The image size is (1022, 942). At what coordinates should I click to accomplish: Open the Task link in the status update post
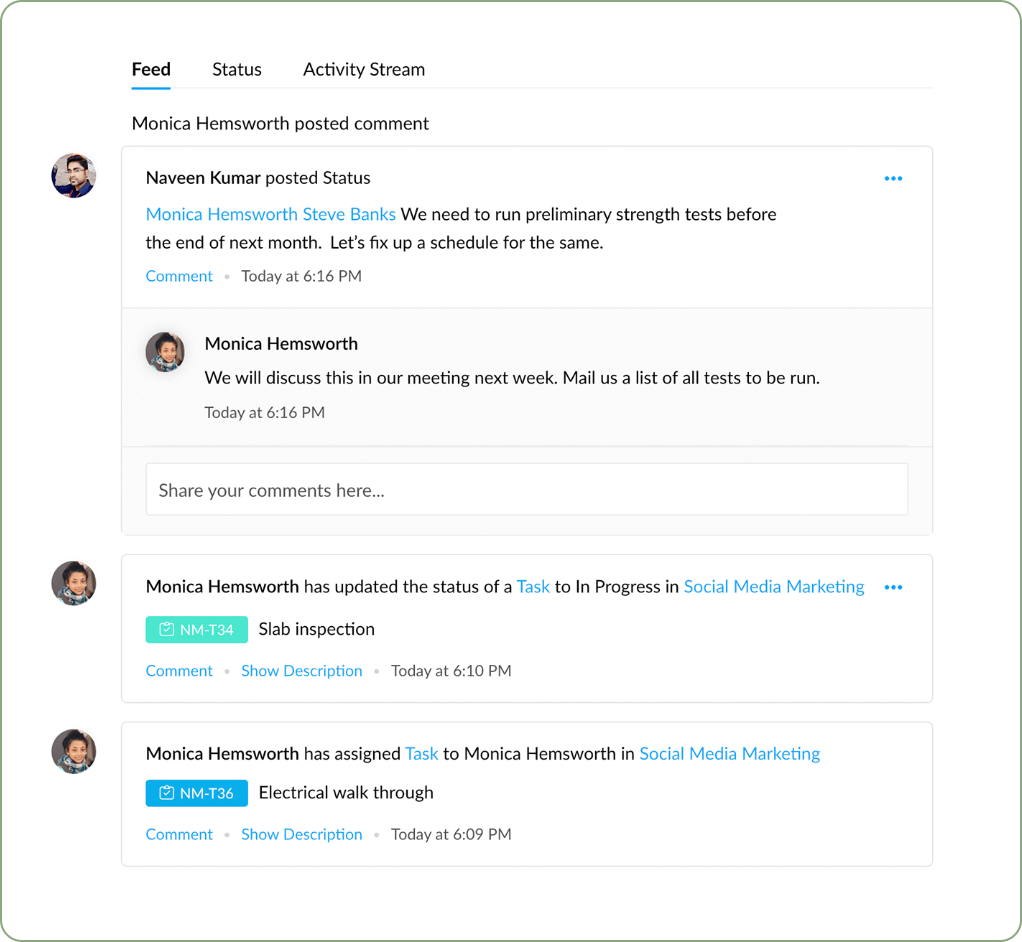coord(533,587)
